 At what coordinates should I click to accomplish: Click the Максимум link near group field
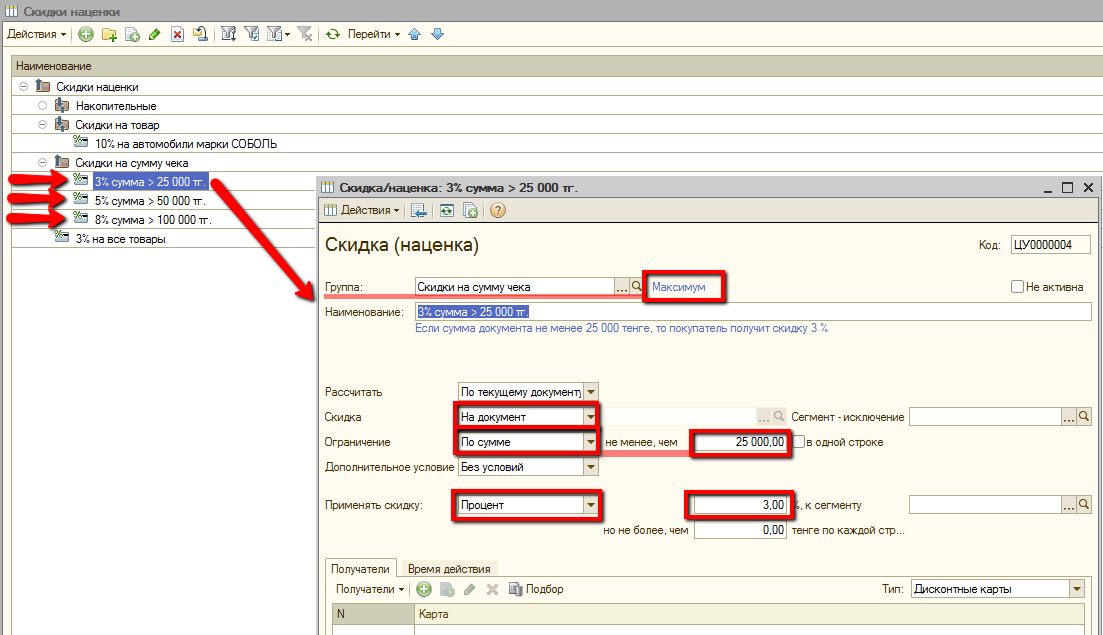pos(679,287)
